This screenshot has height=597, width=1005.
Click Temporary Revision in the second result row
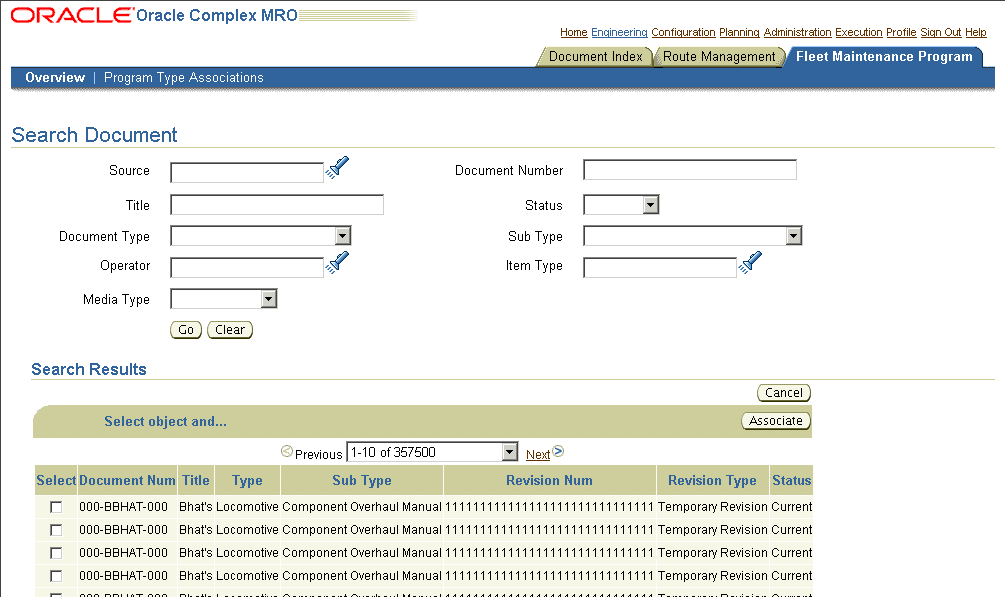[713, 530]
